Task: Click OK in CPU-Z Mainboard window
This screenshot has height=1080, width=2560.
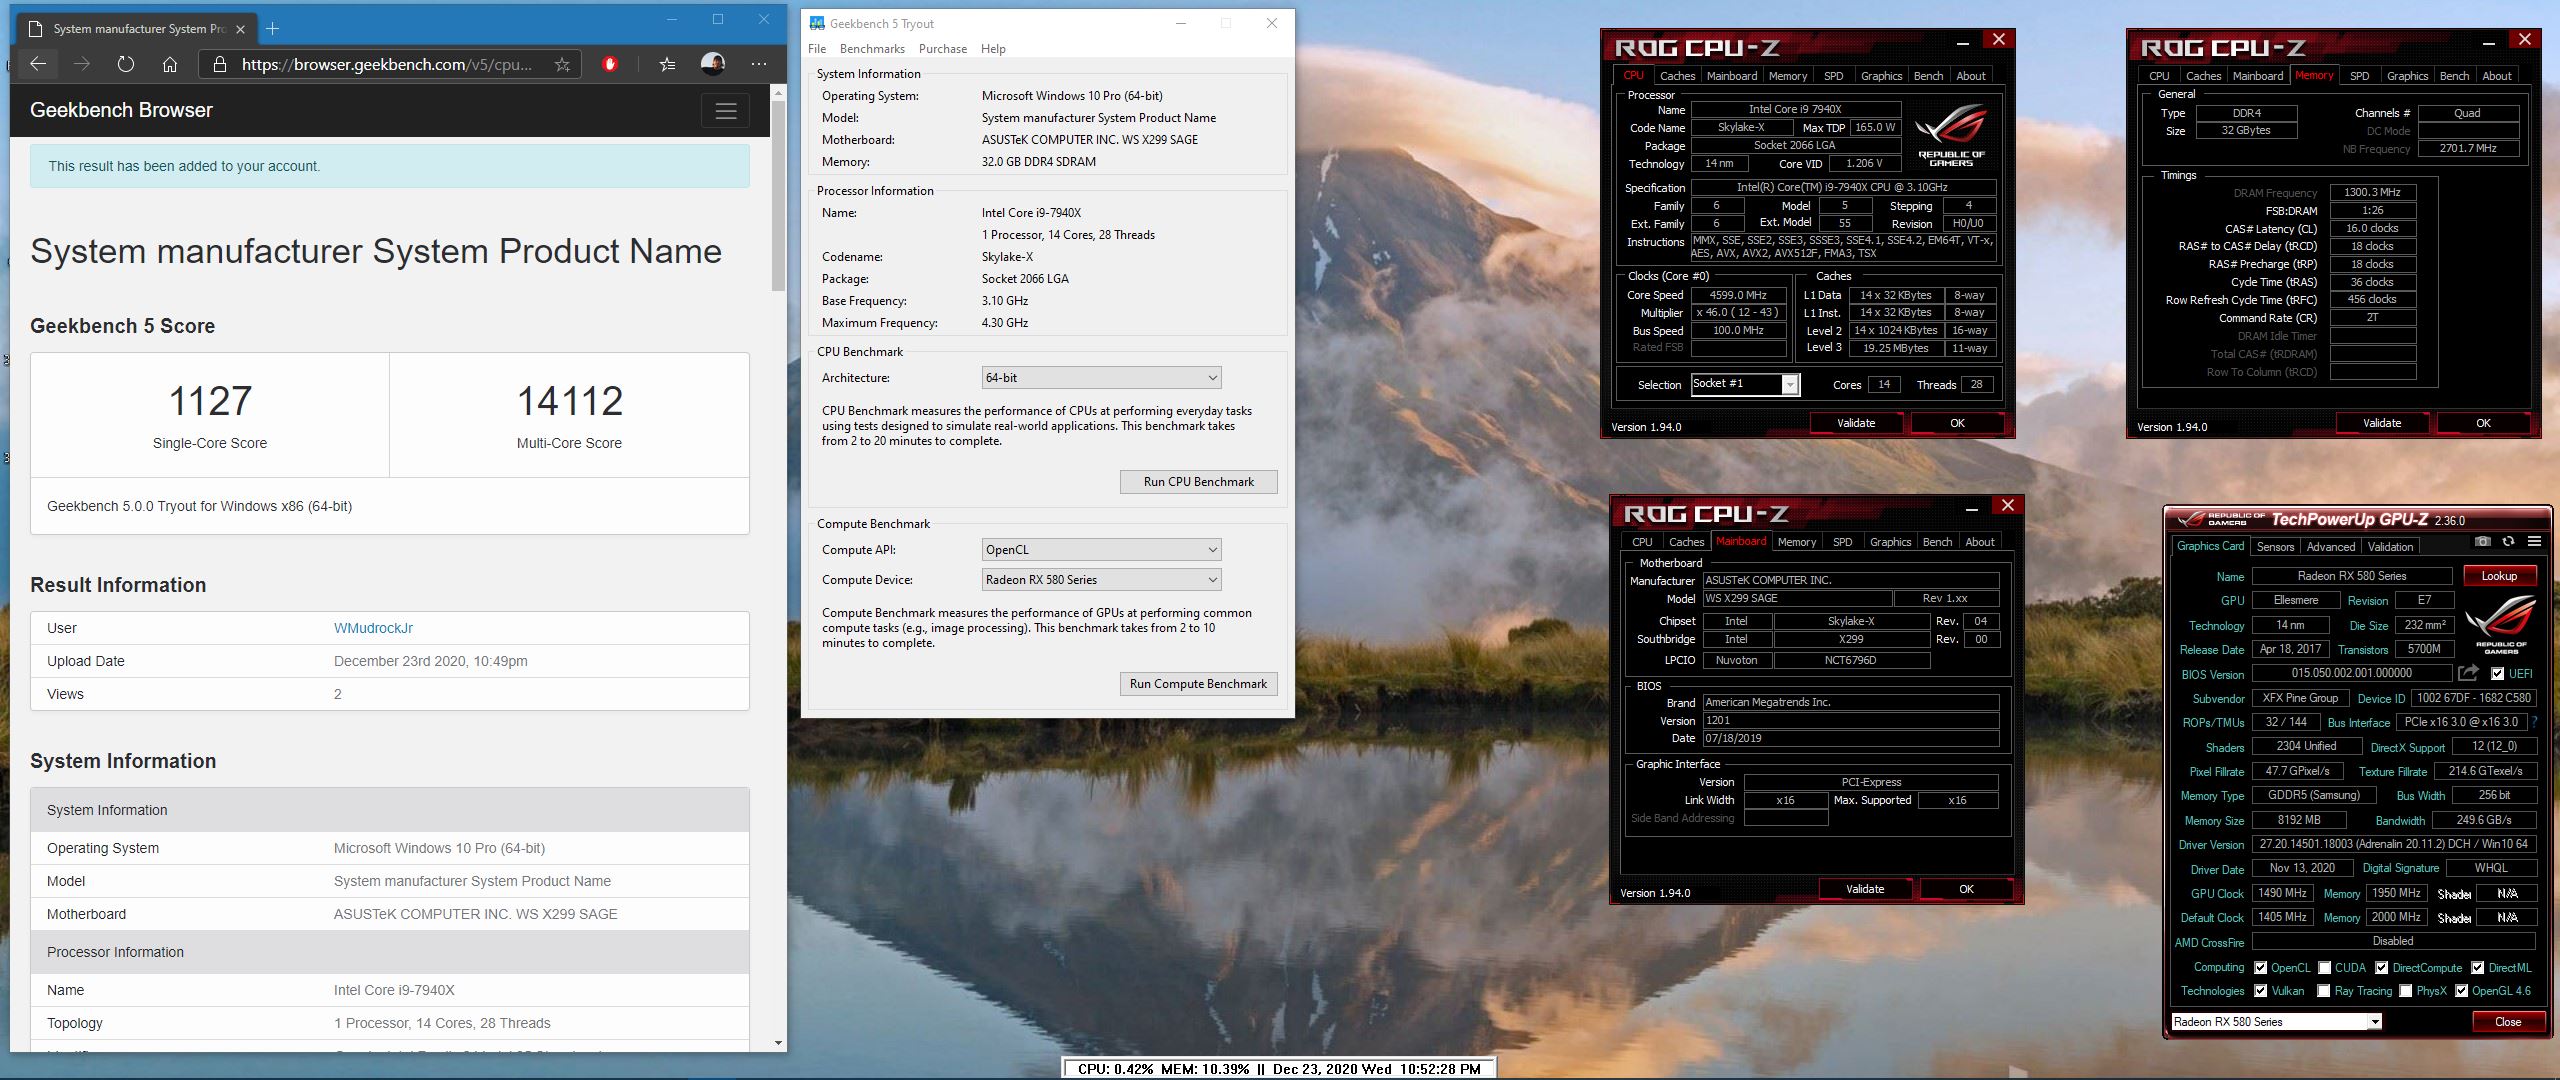Action: (x=1966, y=889)
